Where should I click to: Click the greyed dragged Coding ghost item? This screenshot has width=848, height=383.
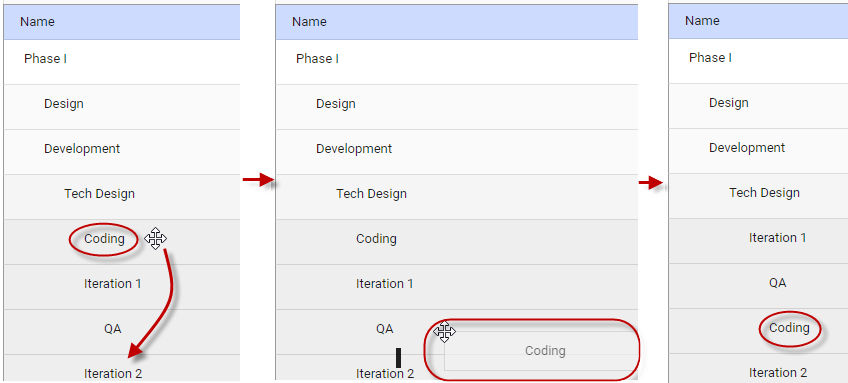click(541, 351)
